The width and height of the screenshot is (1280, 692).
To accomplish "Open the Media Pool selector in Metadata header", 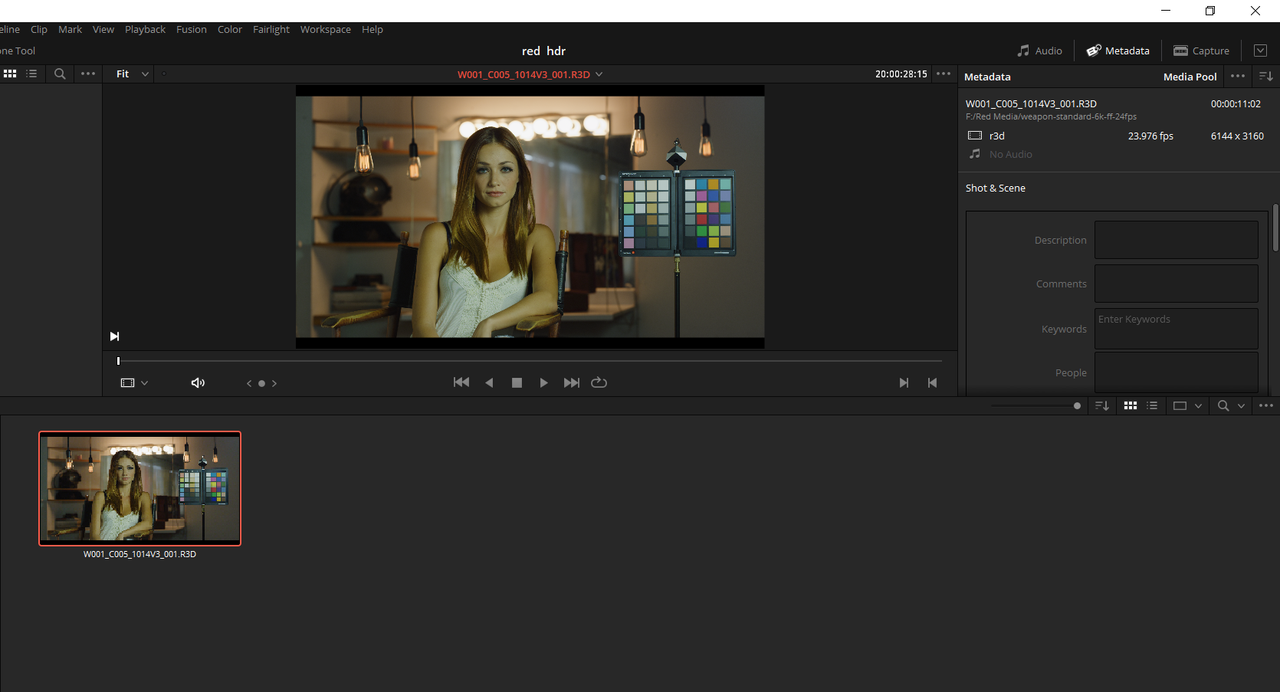I will 1190,77.
